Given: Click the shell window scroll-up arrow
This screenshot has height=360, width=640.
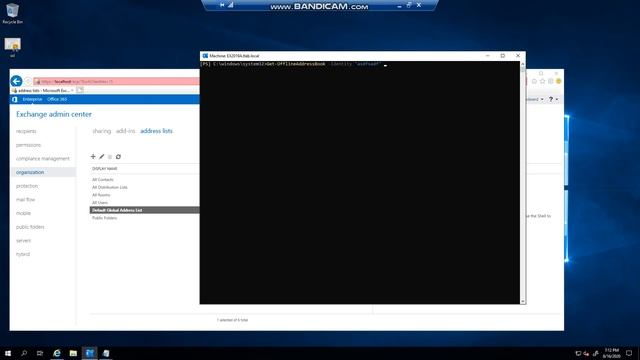Looking at the screenshot, I should point(523,64).
